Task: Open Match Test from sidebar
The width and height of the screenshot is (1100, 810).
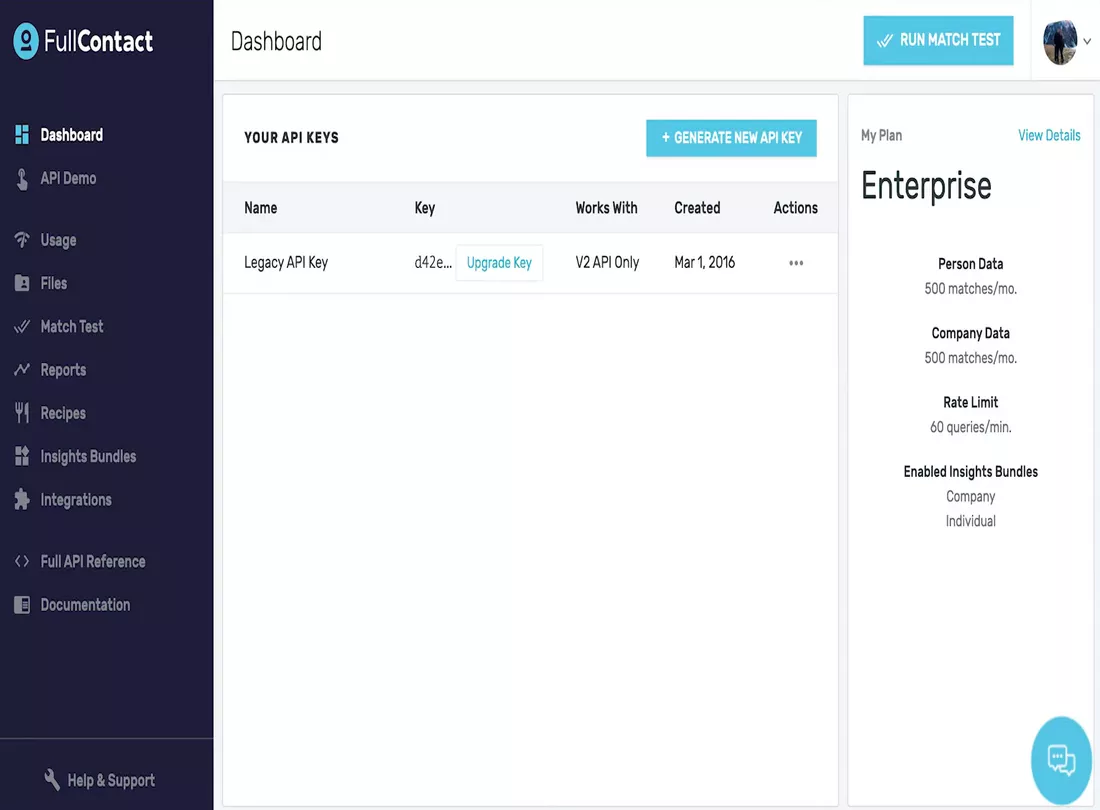Action: 72,327
